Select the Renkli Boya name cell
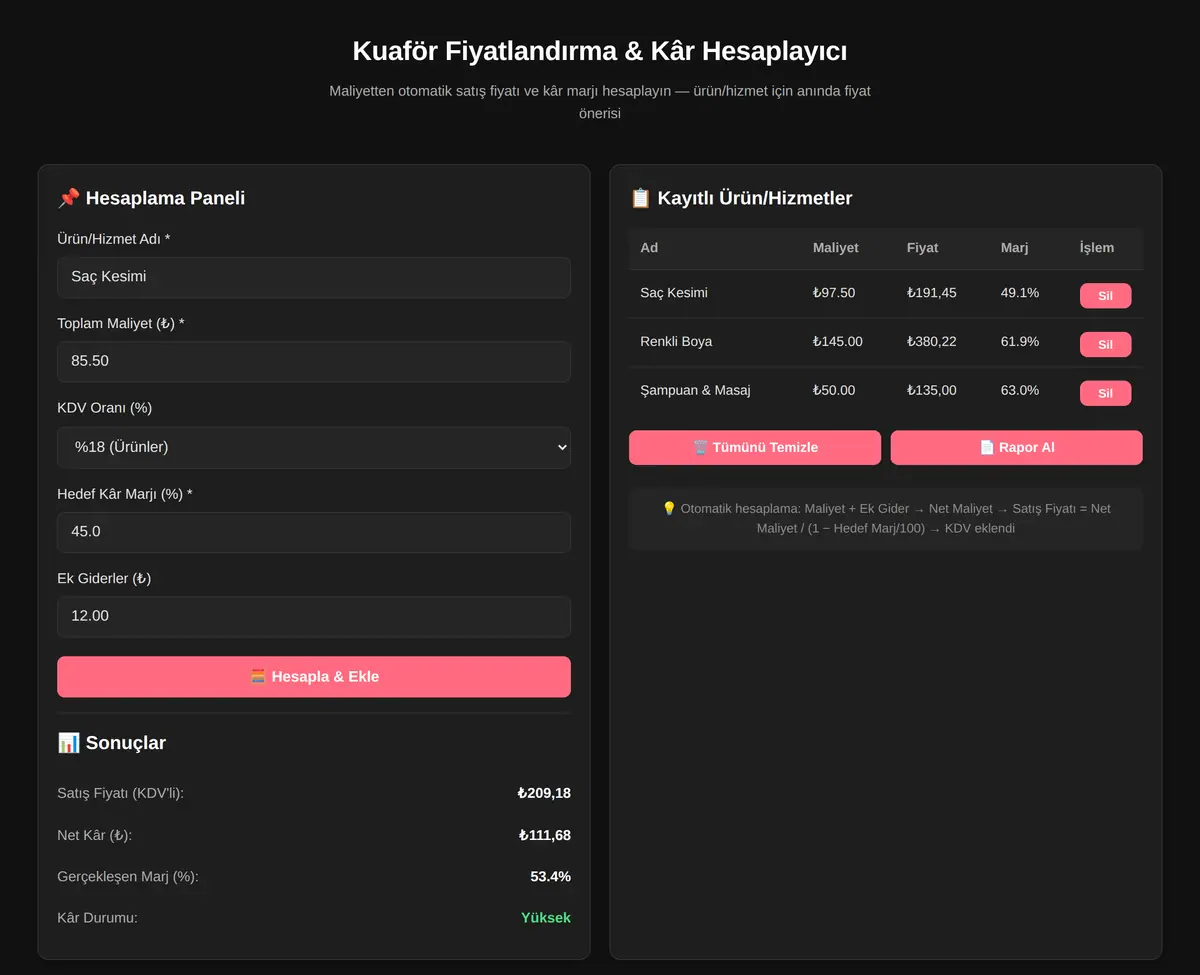 [676, 342]
